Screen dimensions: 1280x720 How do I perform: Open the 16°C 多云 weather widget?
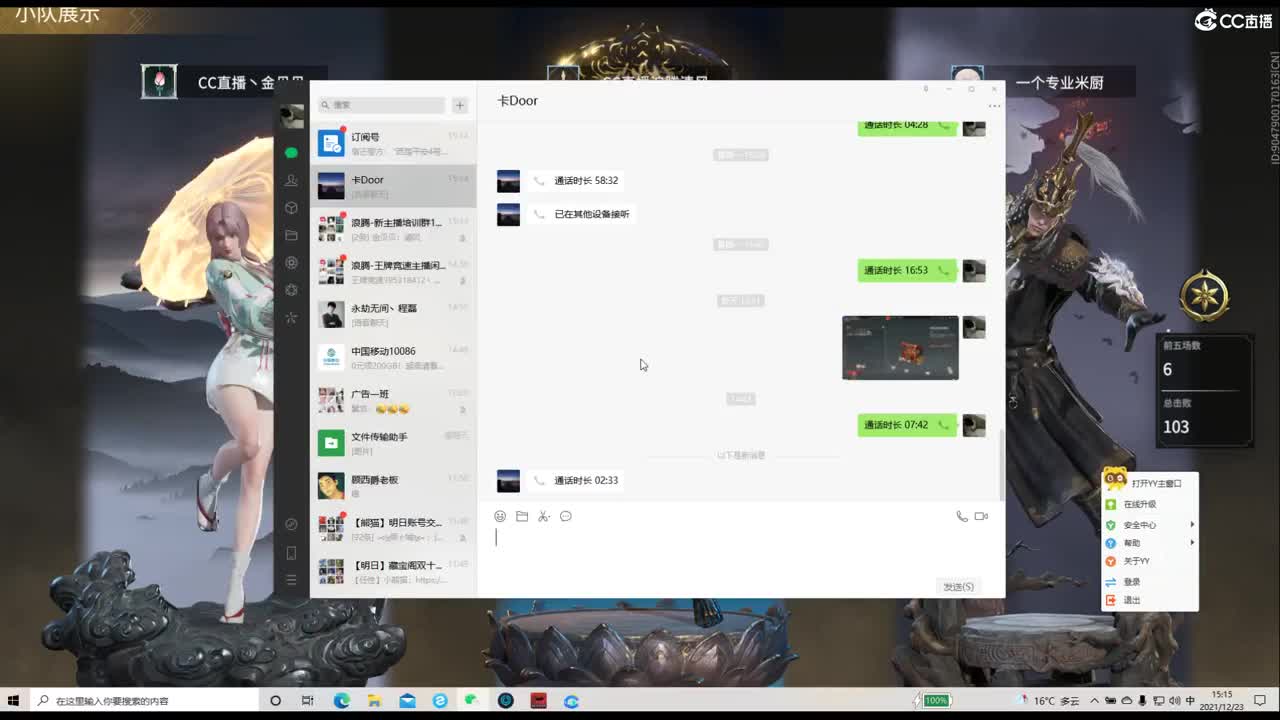click(x=1049, y=701)
